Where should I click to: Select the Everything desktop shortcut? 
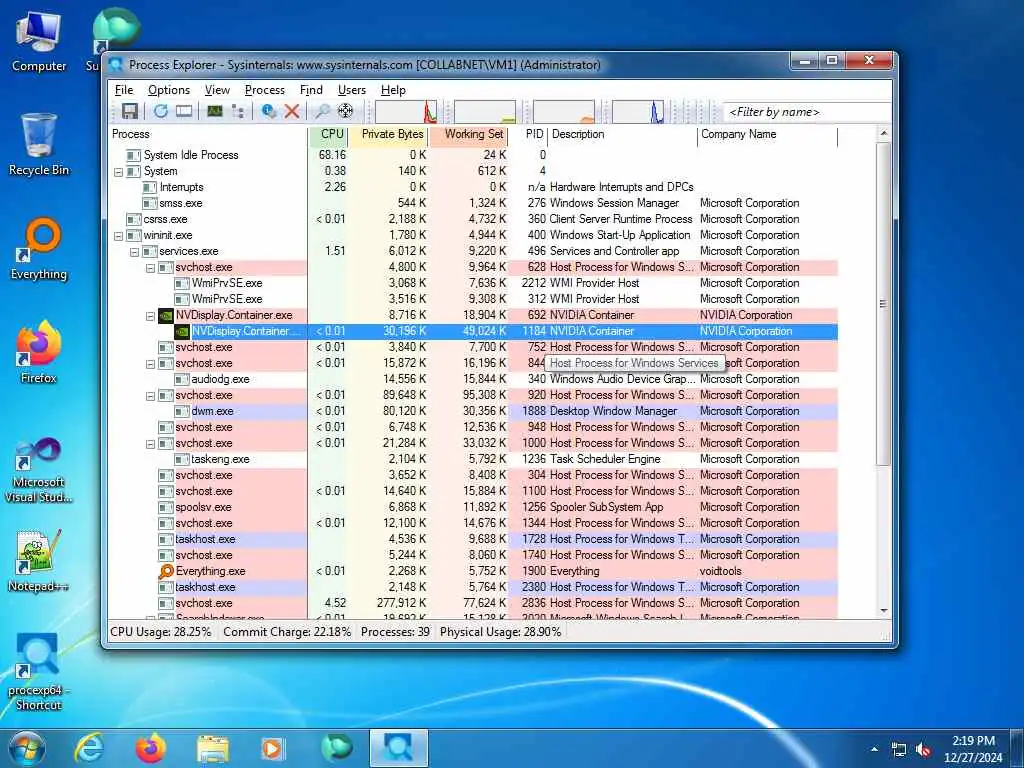pyautogui.click(x=39, y=249)
